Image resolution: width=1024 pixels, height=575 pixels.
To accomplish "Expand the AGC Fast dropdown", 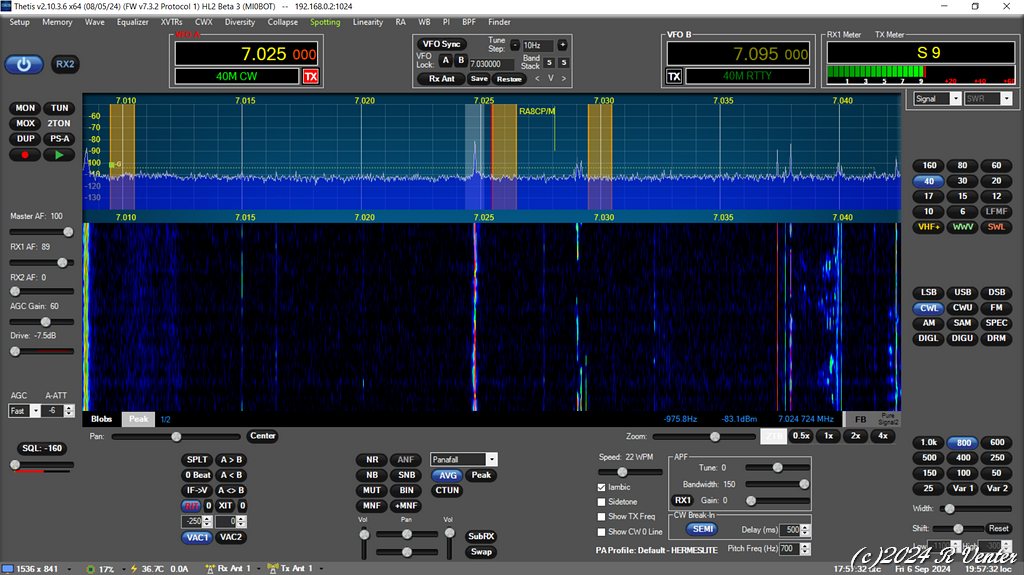I will coord(34,411).
